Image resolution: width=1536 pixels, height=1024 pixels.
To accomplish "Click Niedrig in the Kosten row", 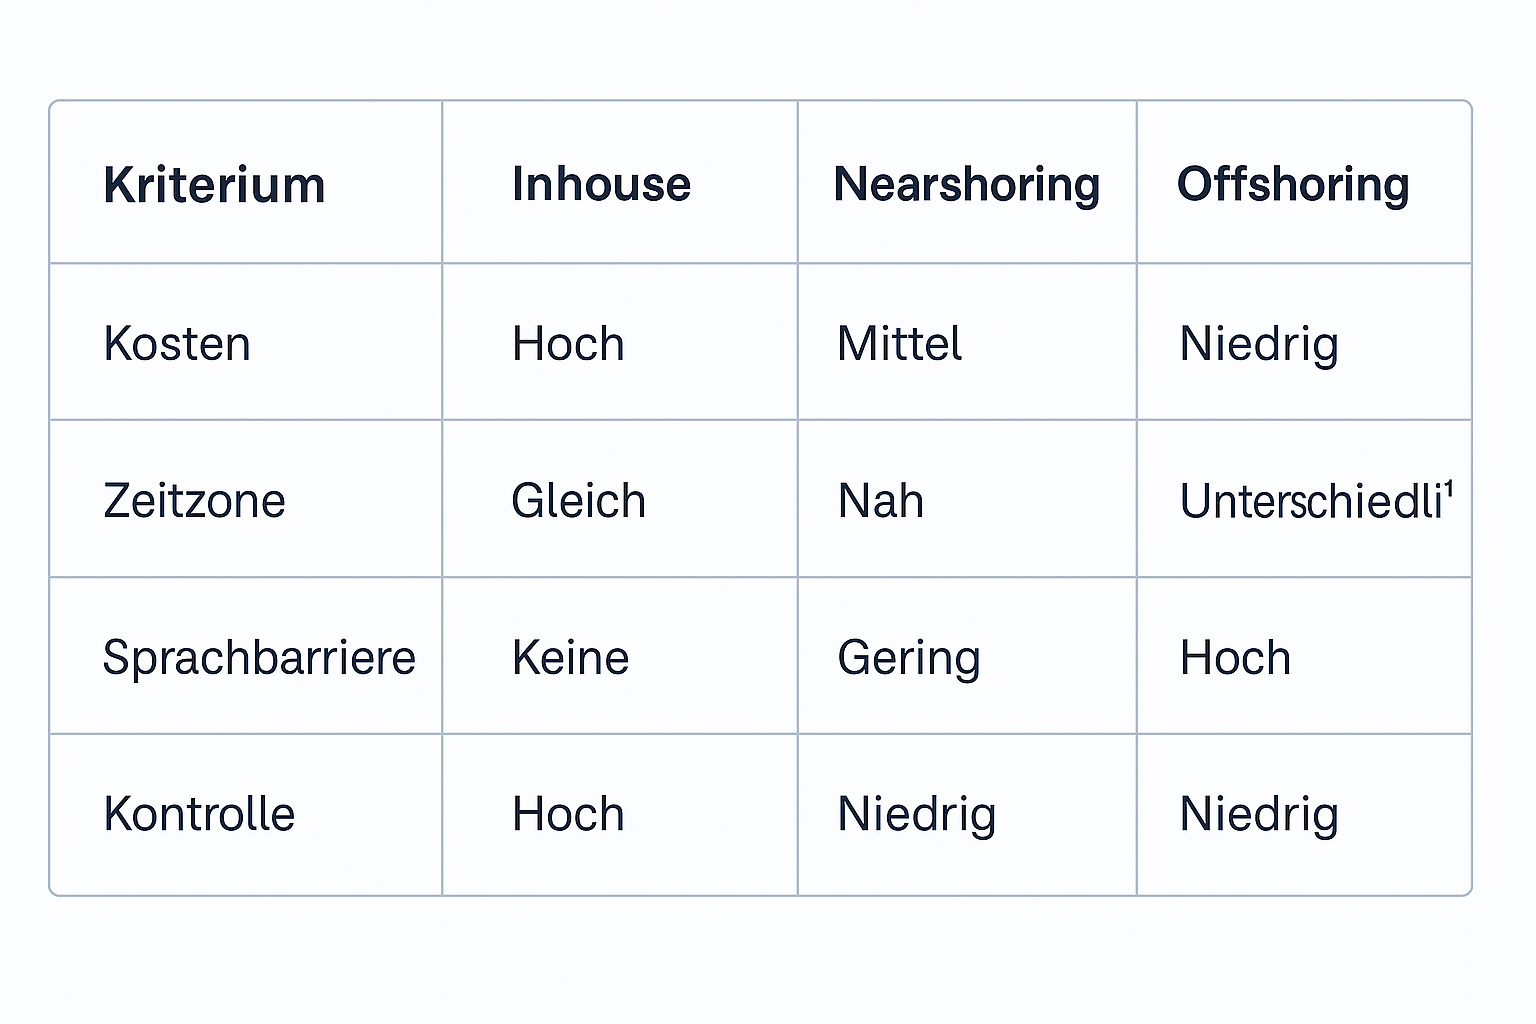I will (1258, 344).
